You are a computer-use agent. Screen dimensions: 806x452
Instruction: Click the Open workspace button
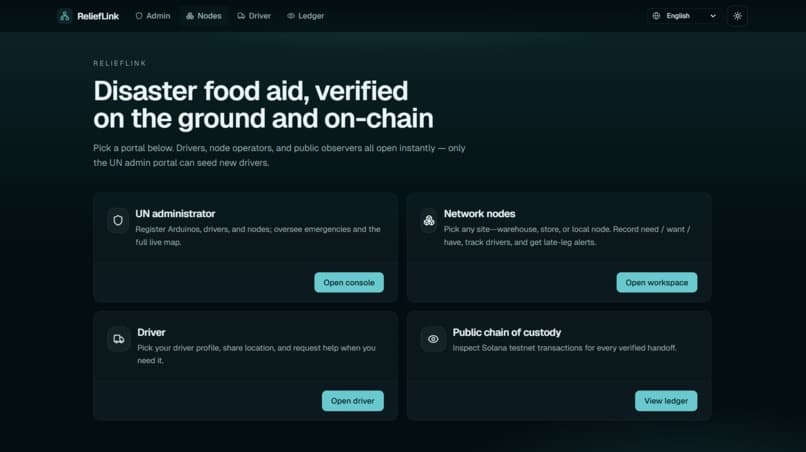click(x=656, y=282)
